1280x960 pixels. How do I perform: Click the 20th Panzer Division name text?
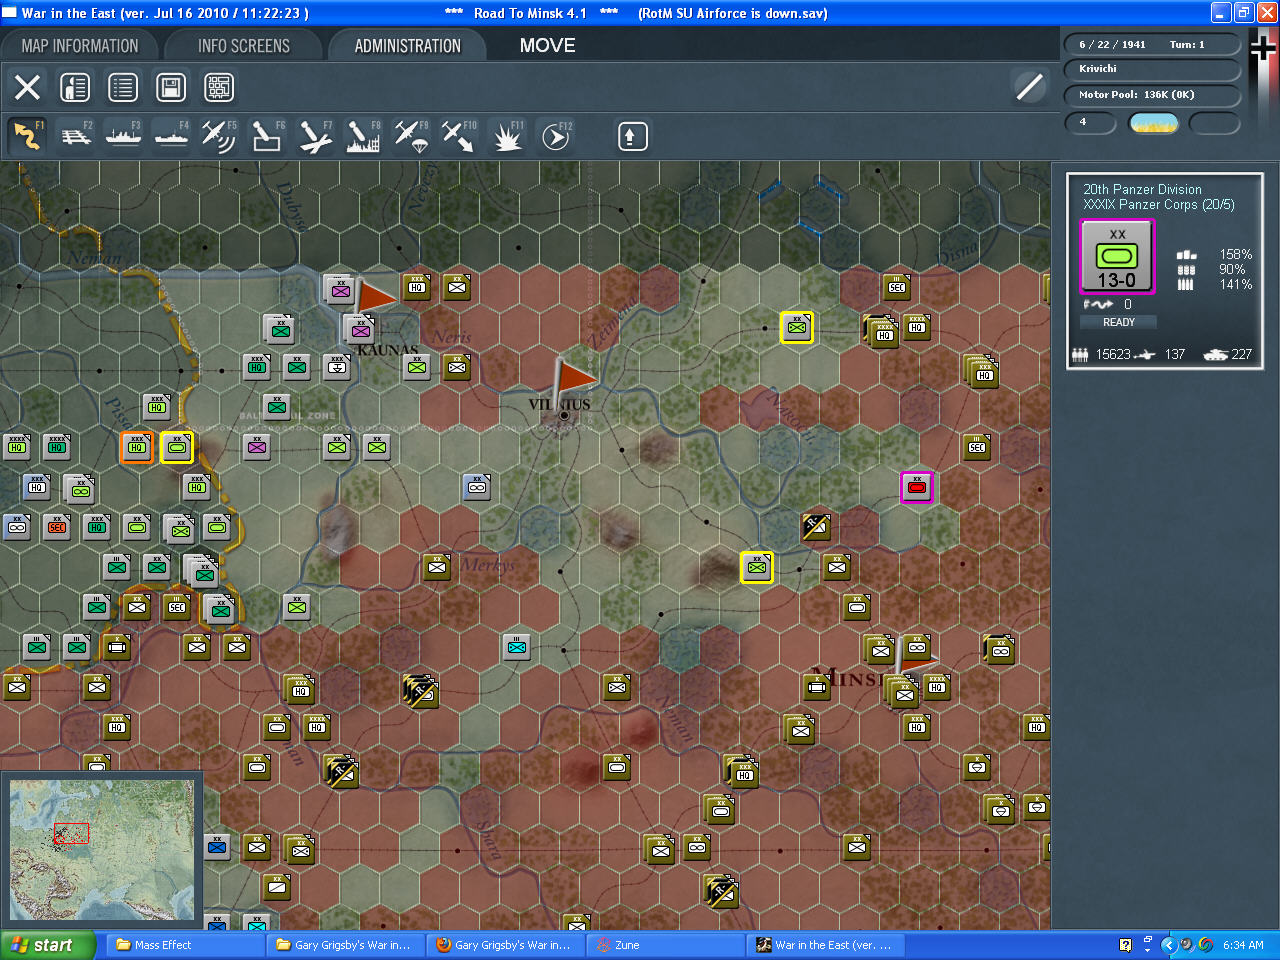coord(1142,189)
